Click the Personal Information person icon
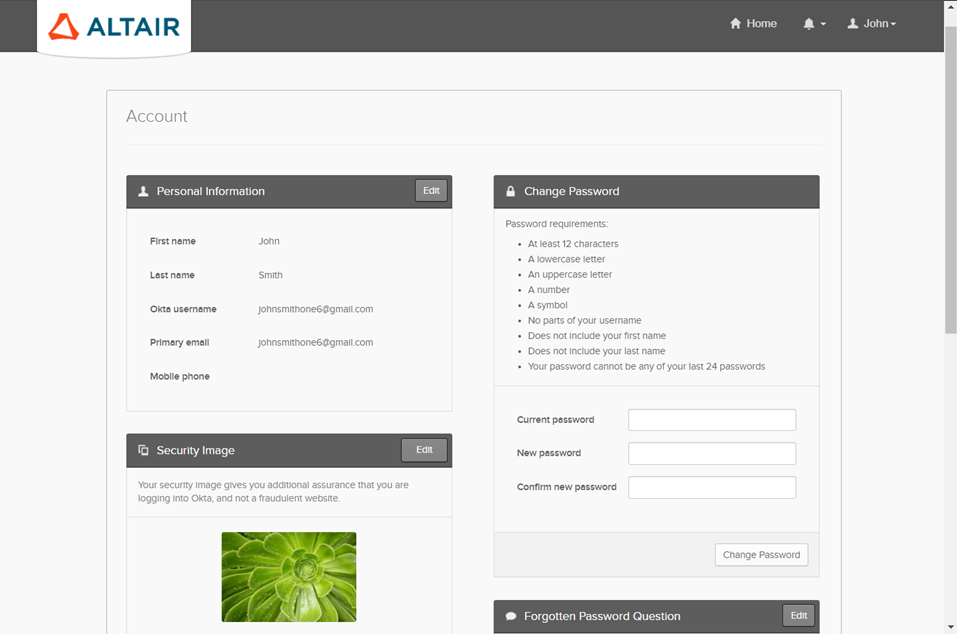Screen dimensions: 957x634 point(143,191)
